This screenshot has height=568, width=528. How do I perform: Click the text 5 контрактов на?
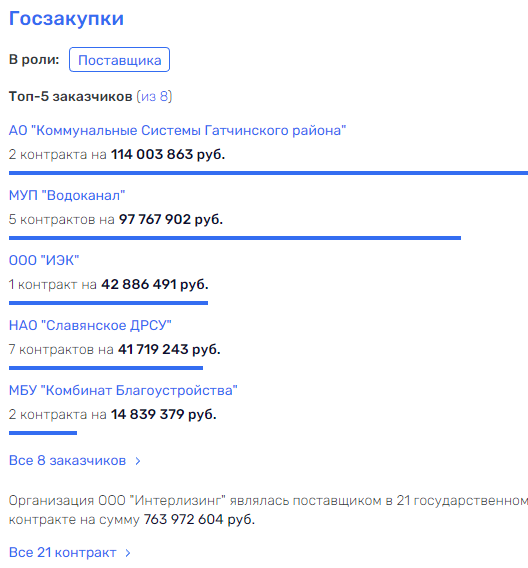pos(62,220)
